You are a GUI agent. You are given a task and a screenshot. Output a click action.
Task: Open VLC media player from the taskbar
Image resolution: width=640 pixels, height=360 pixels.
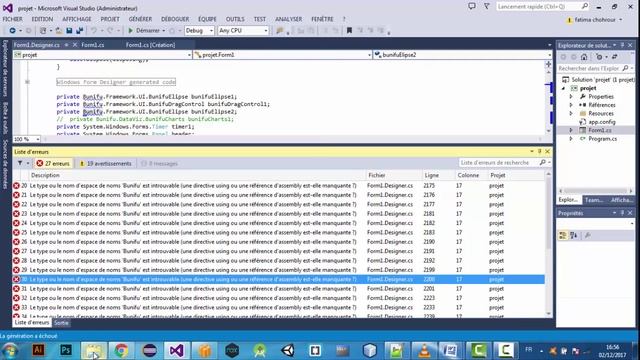424,350
